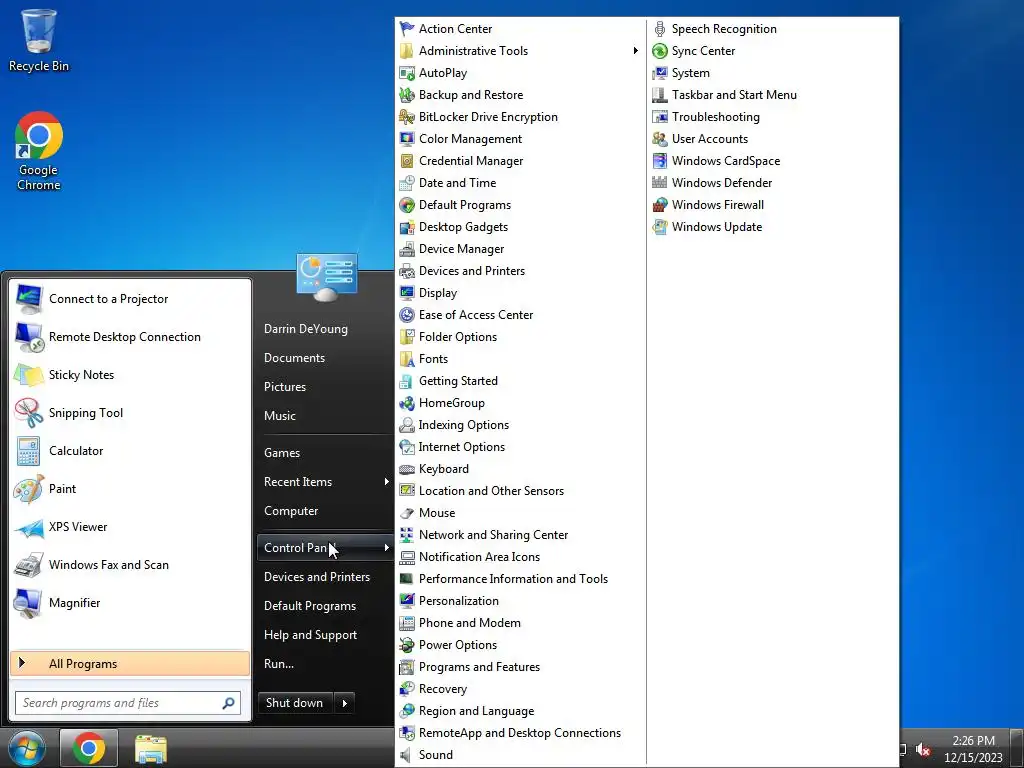Open Ease of Access Center icon
This screenshot has width=1024, height=768.
(407, 315)
